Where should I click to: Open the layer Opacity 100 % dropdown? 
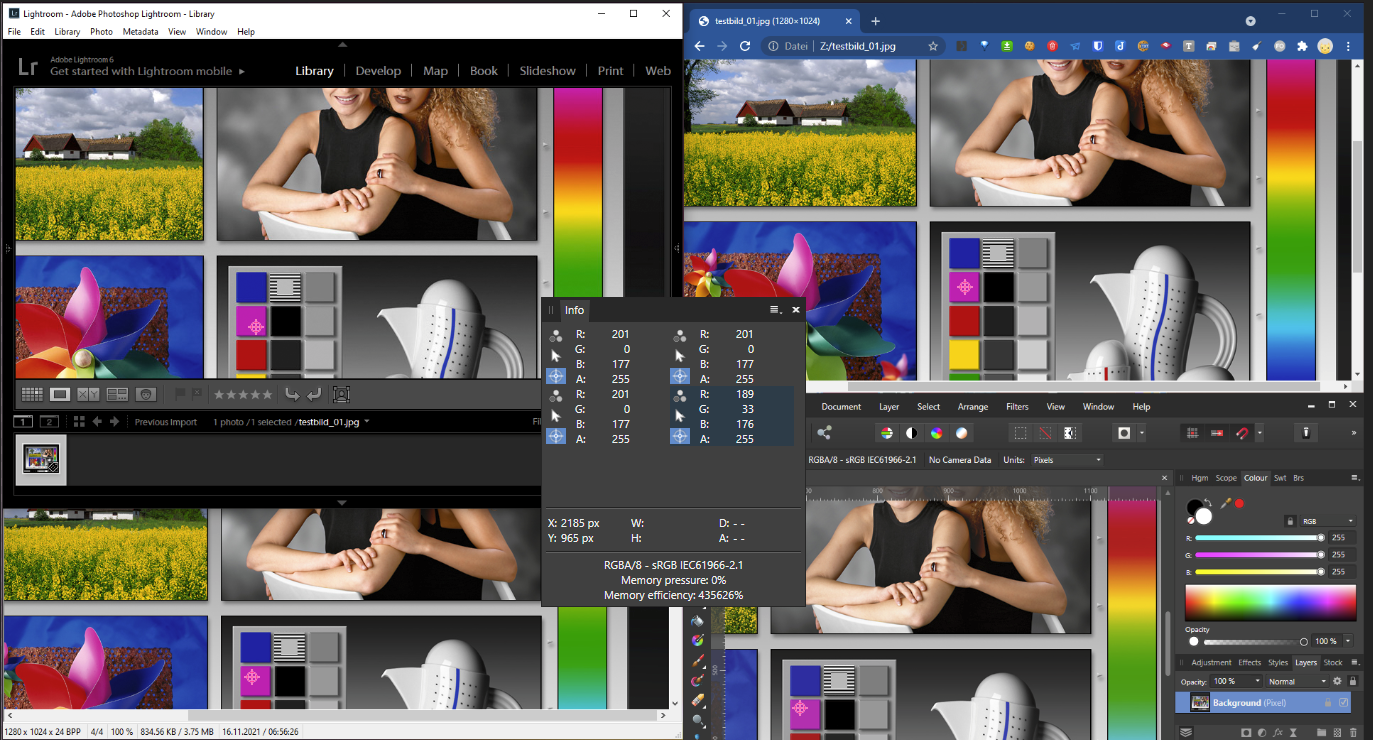pos(1236,681)
